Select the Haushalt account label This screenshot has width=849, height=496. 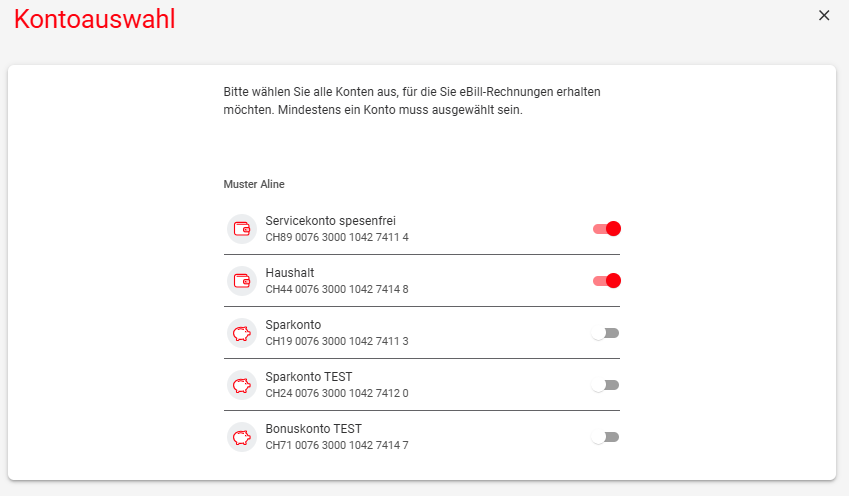pos(290,273)
